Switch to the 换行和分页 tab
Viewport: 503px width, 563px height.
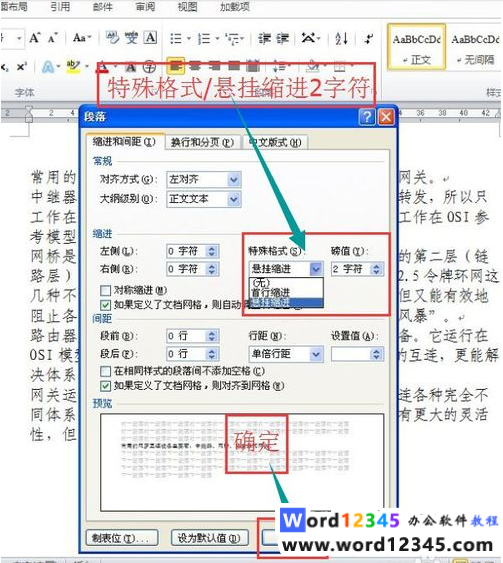[x=202, y=143]
